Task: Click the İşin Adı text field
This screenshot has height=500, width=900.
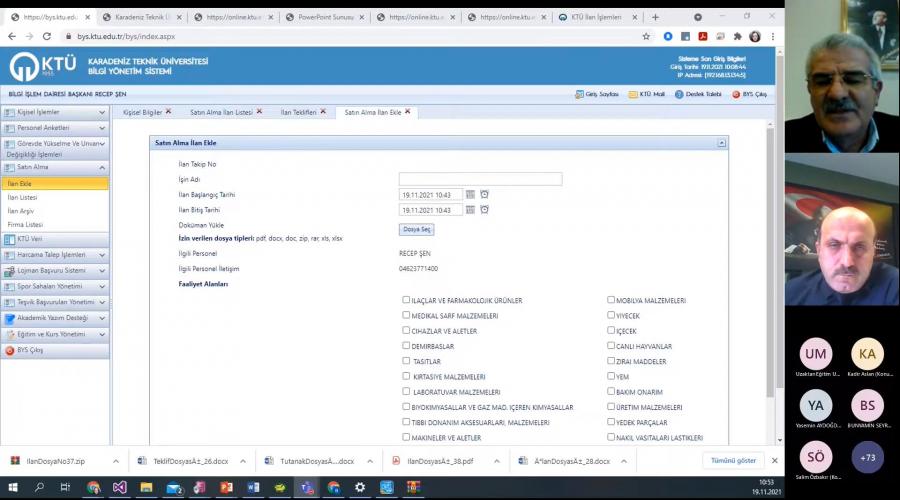Action: pos(480,179)
